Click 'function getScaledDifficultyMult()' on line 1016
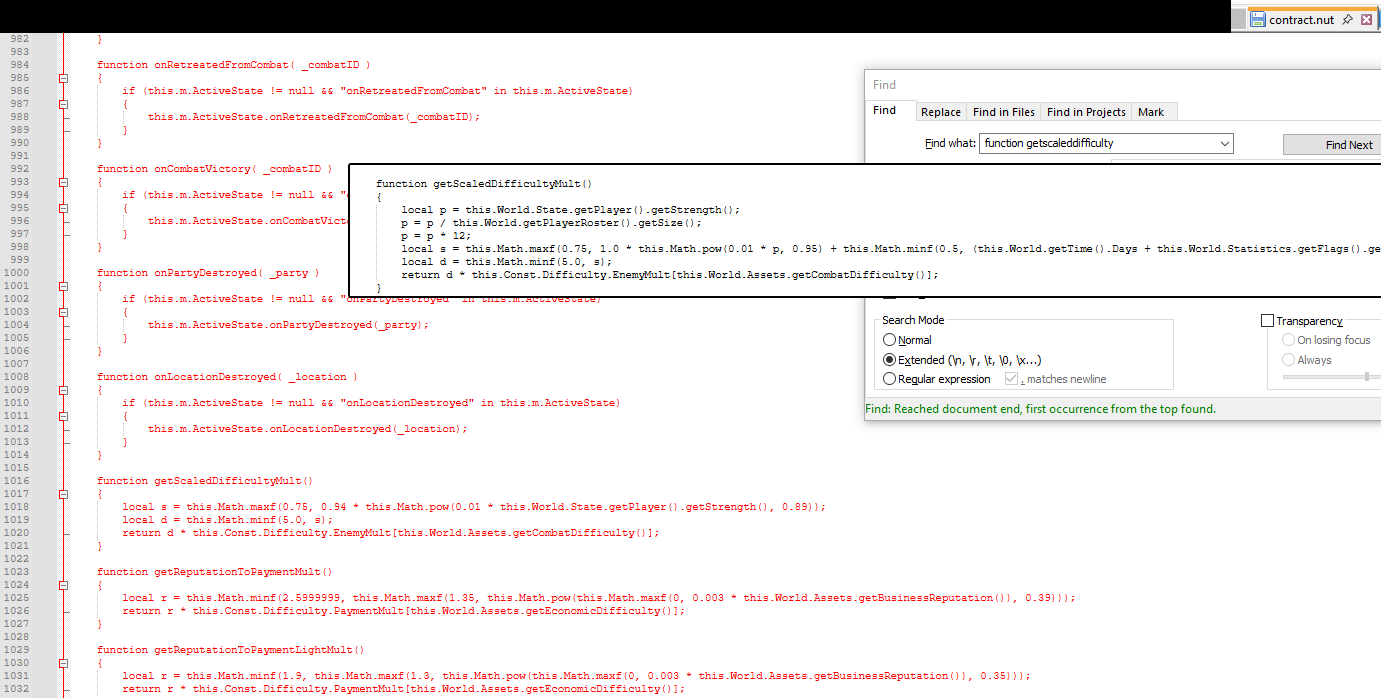 click(x=206, y=481)
